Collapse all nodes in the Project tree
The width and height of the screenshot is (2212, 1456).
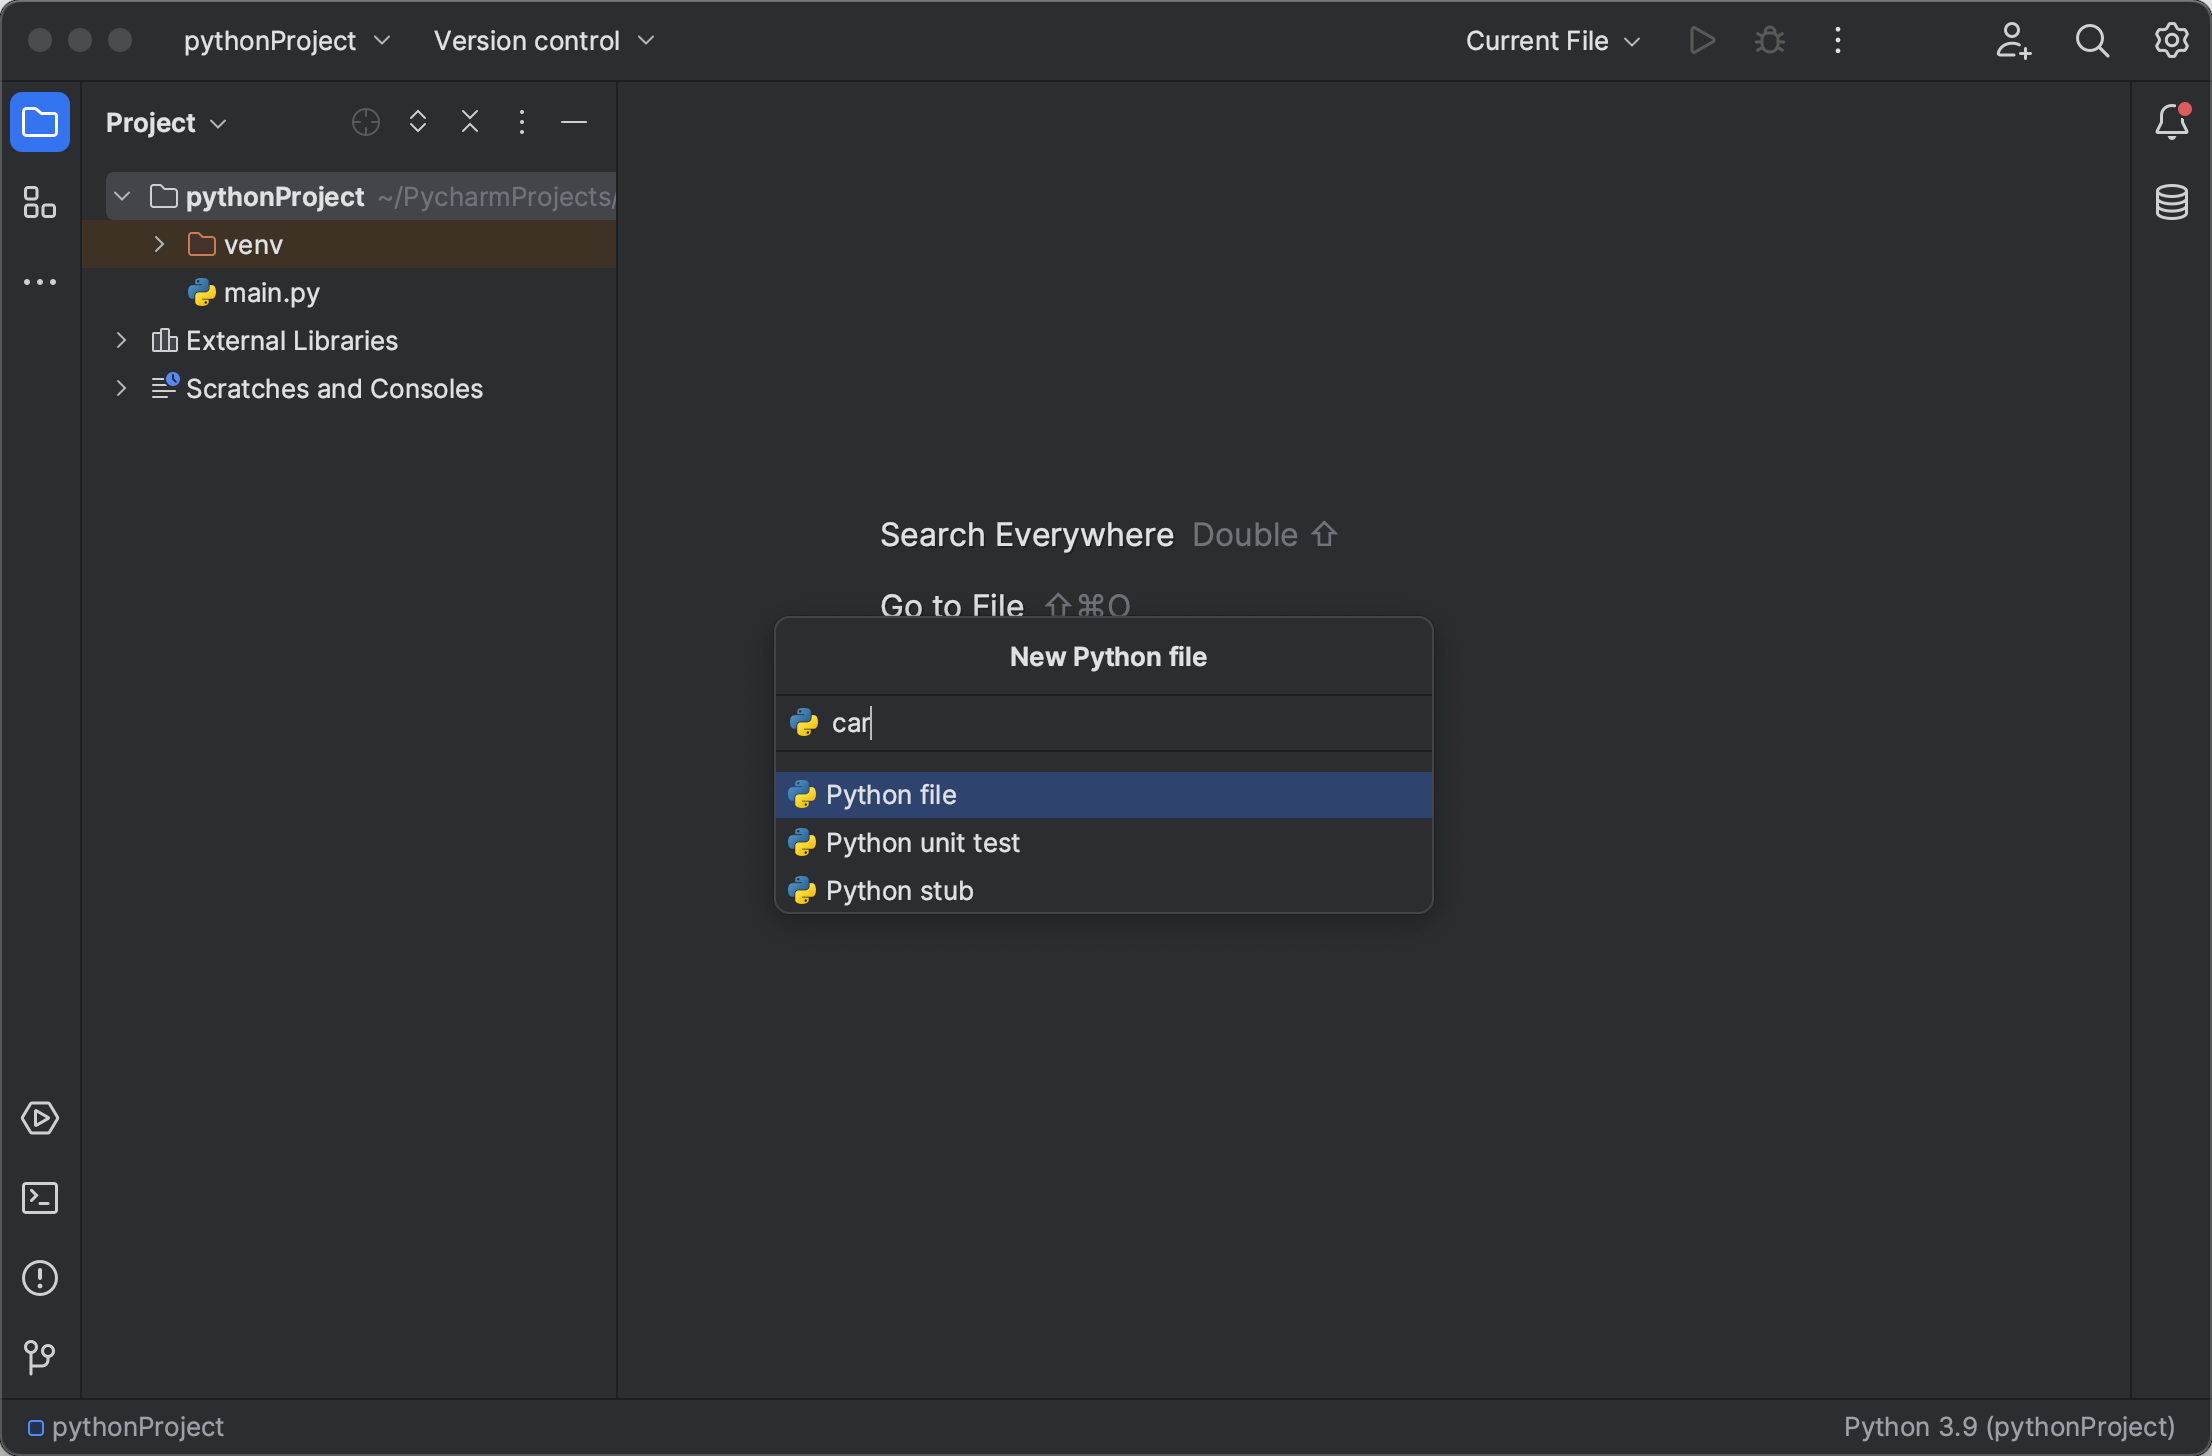pyautogui.click(x=470, y=121)
